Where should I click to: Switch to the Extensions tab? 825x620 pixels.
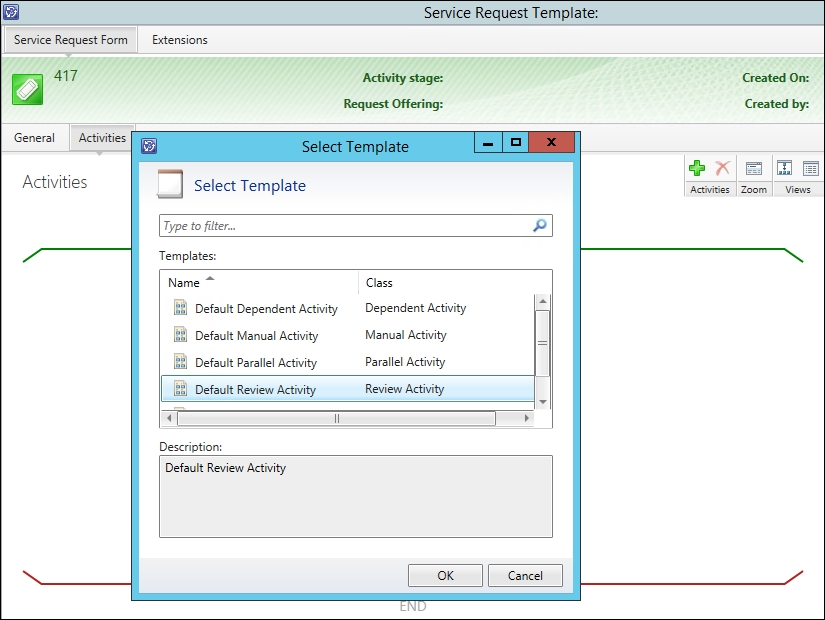(179, 39)
